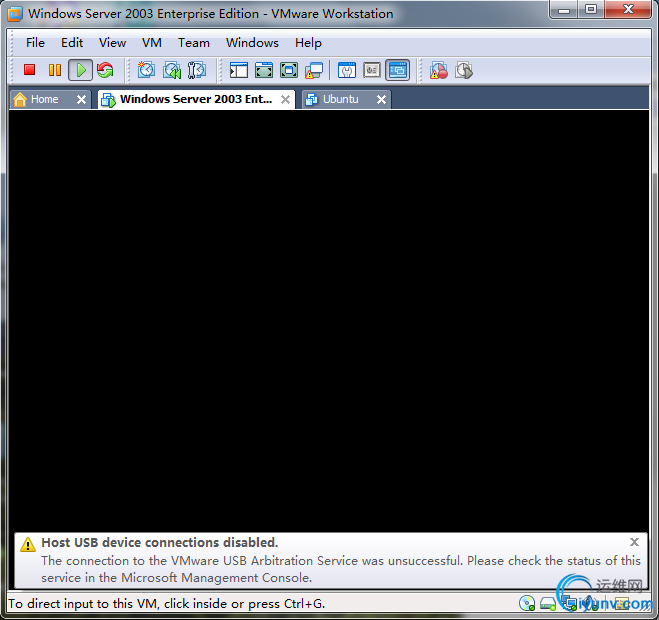
Task: Revert VM to the previous snapshot
Action: coord(172,70)
